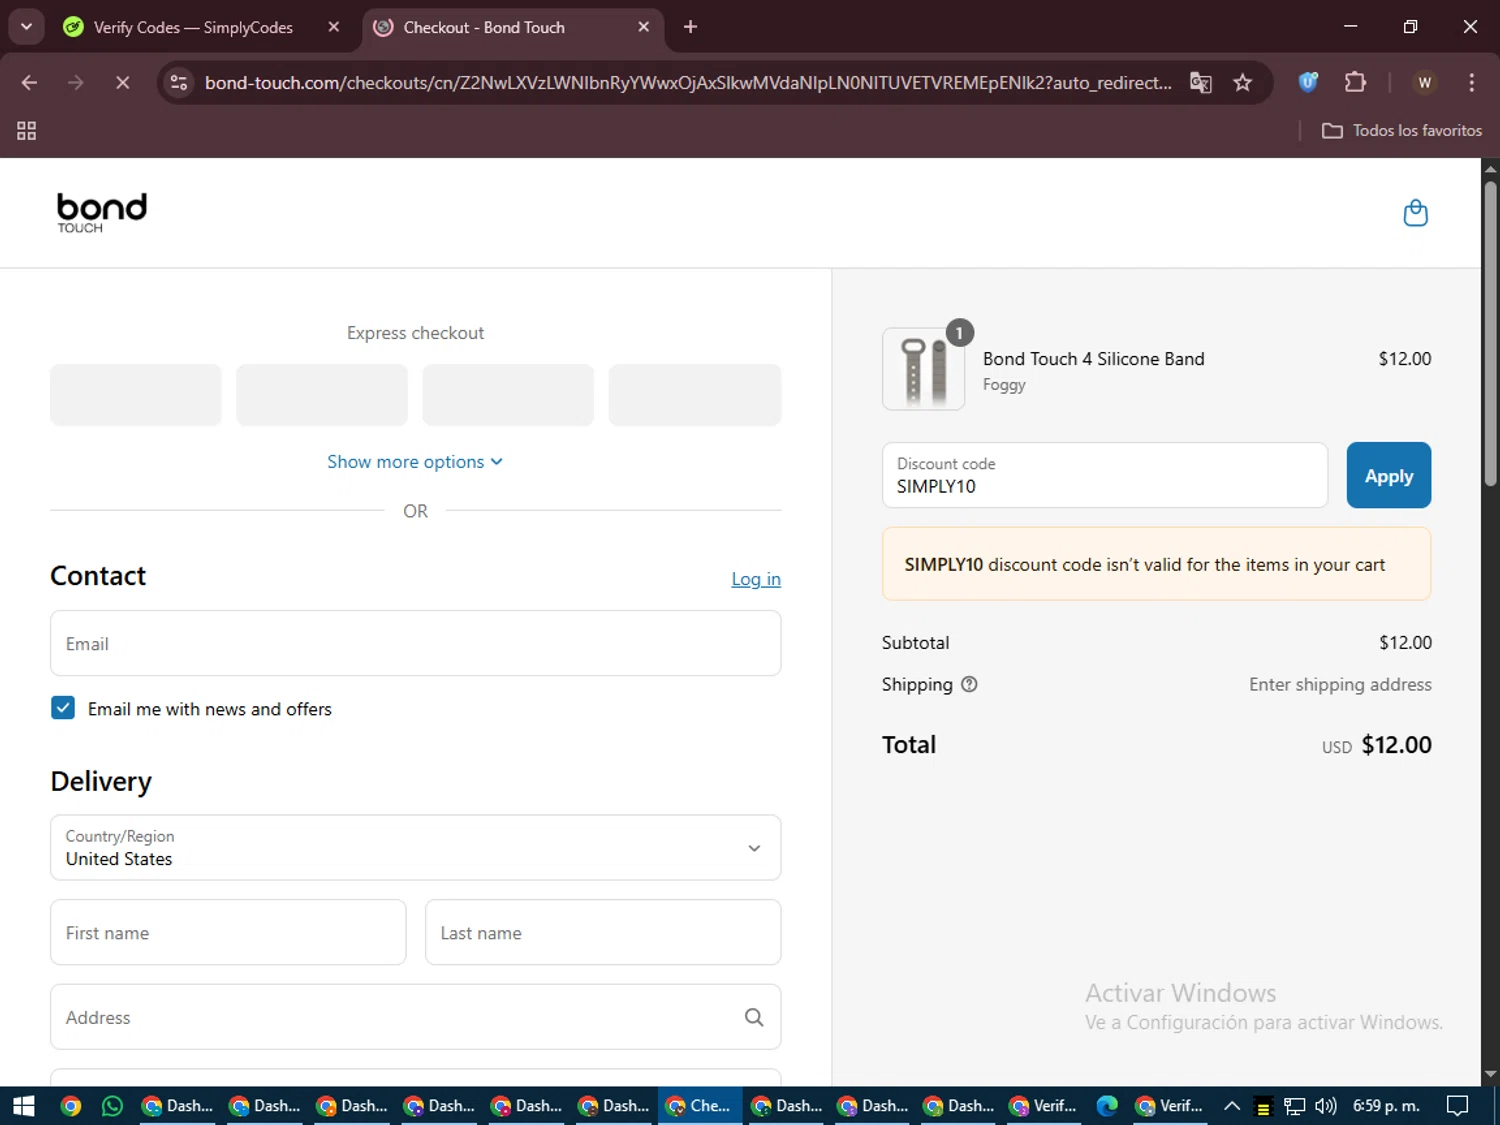This screenshot has width=1500, height=1125.
Task: Open site information icon in address bar
Action: coord(179,83)
